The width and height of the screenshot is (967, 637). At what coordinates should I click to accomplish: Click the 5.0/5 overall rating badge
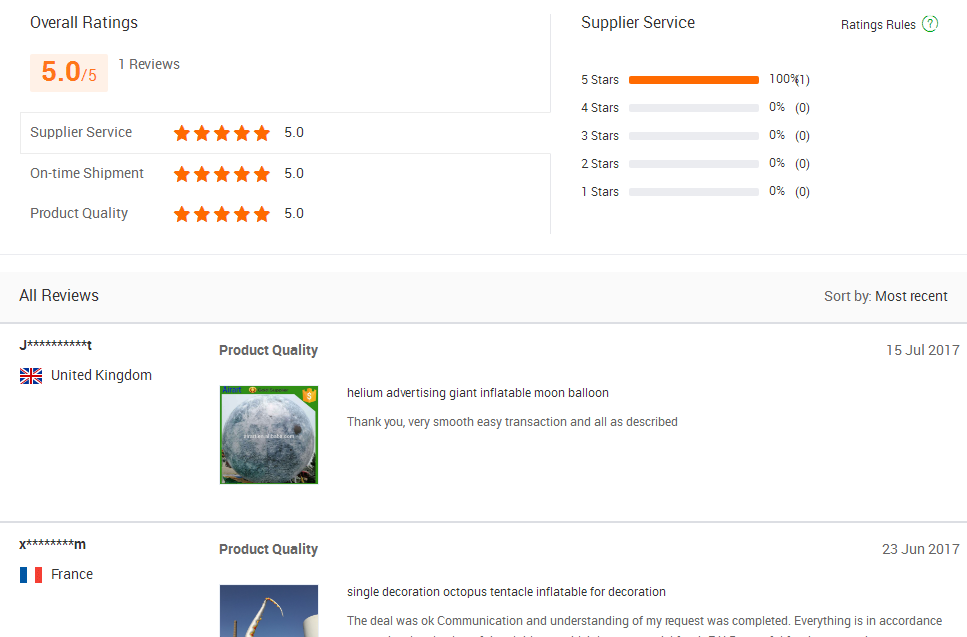pos(69,73)
